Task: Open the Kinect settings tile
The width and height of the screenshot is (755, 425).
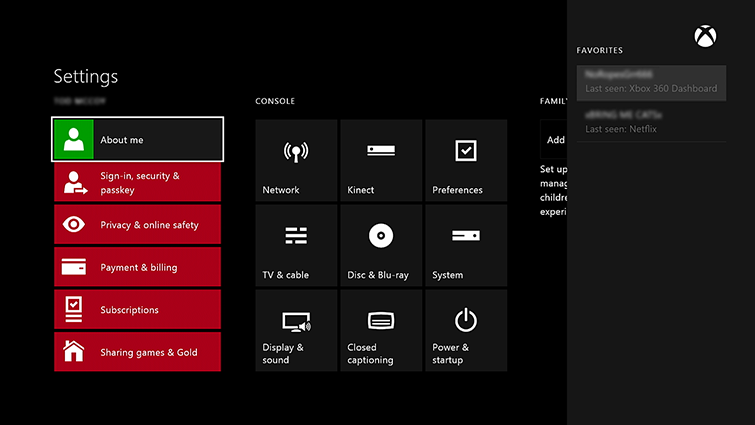Action: click(381, 160)
